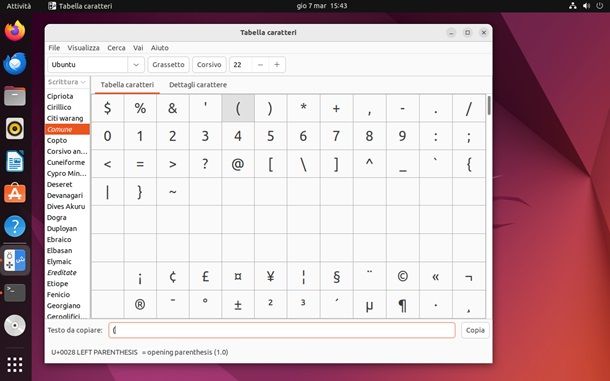The width and height of the screenshot is (610, 381).
Task: Click the network status tray icon
Action: (573, 6)
